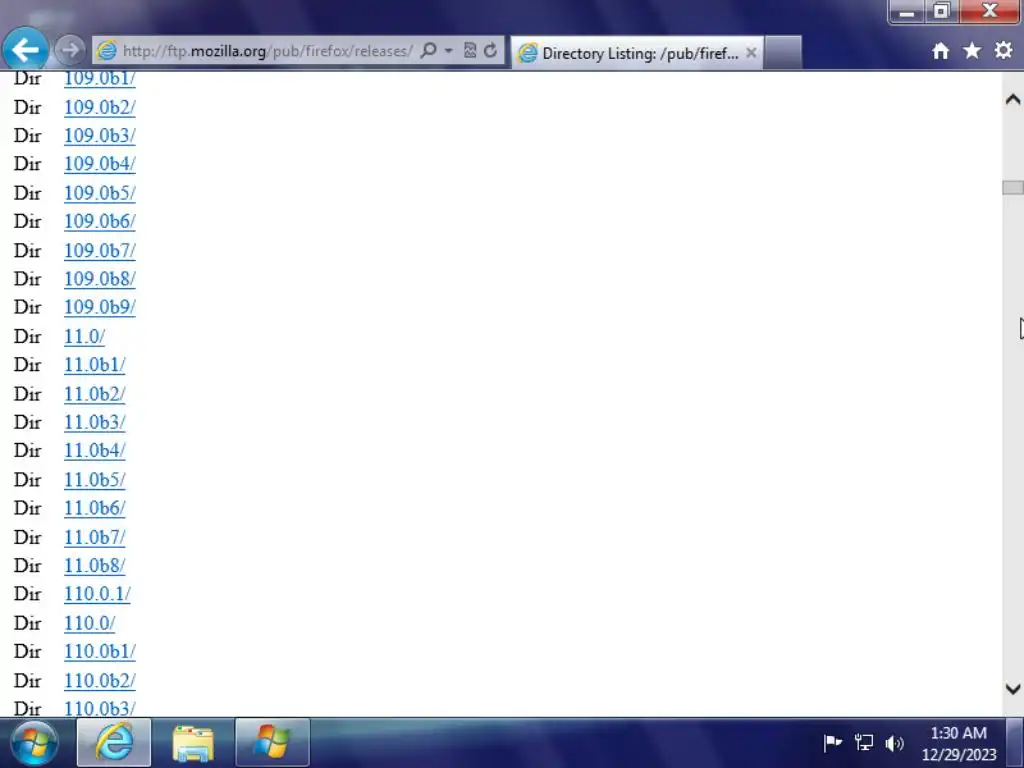Click the vertical scrollbar thumb
This screenshot has height=768, width=1024.
[1013, 187]
